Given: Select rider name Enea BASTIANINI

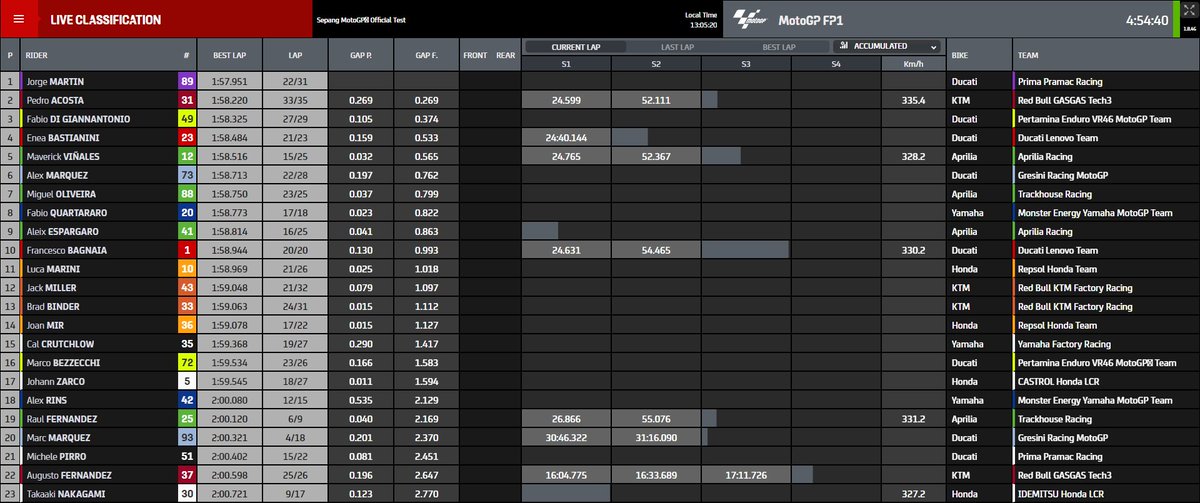Looking at the screenshot, I should 62,138.
